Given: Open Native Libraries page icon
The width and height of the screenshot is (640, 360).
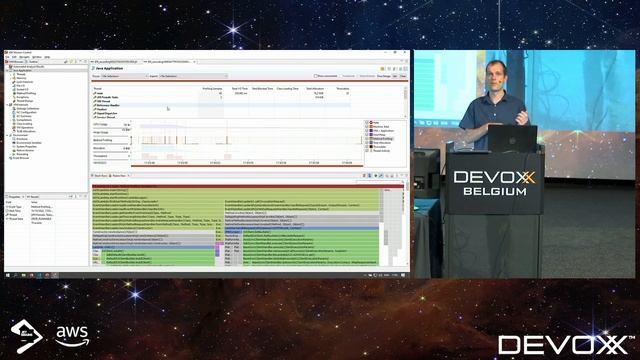Looking at the screenshot, I should [14, 150].
